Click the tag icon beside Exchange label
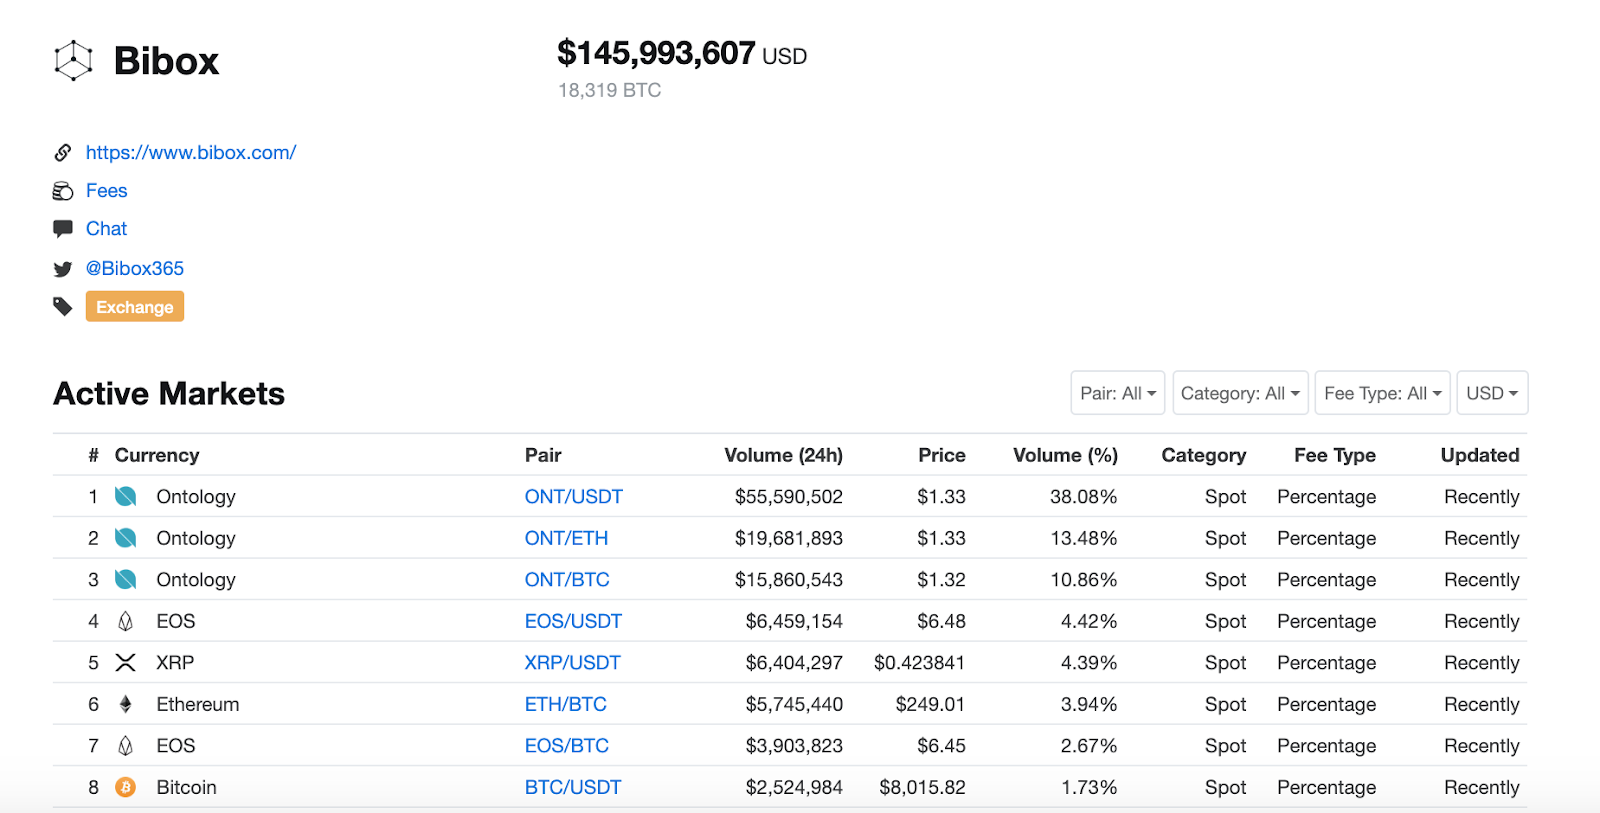Screen dimensions: 1600x813 (63, 306)
